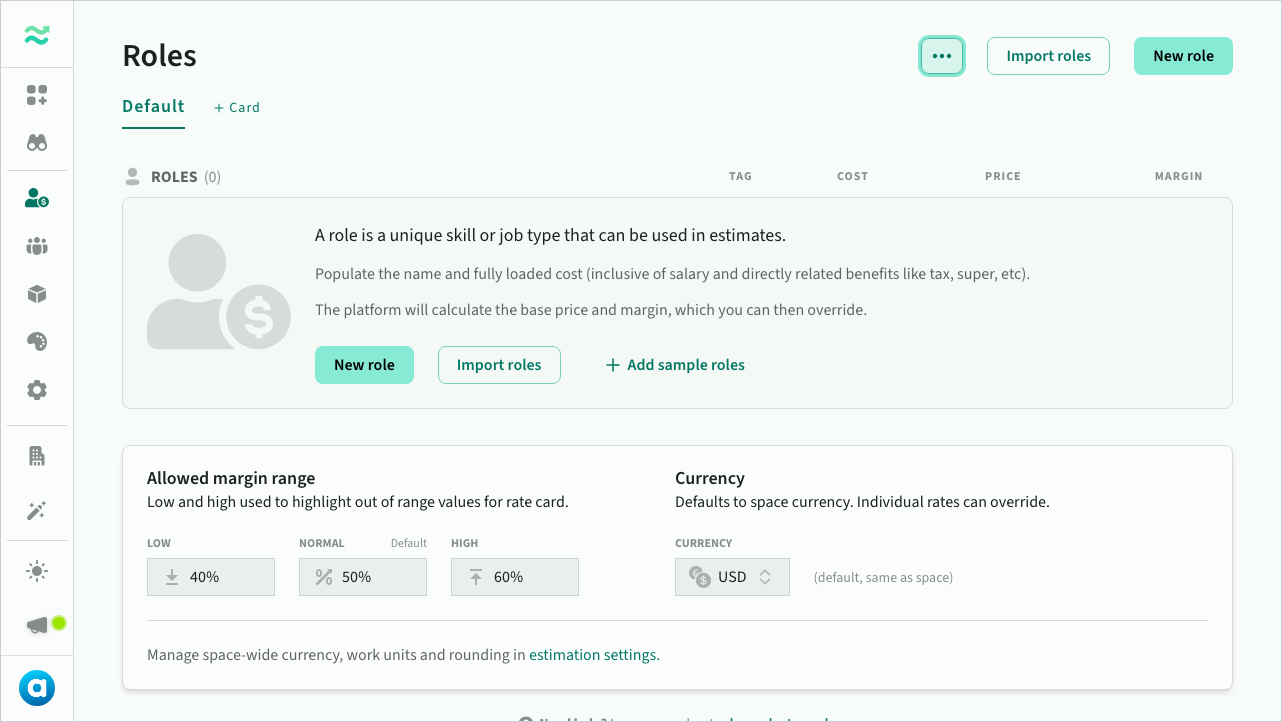Open the settings gear icon in sidebar
Screen dimensions: 1282x722
37,390
